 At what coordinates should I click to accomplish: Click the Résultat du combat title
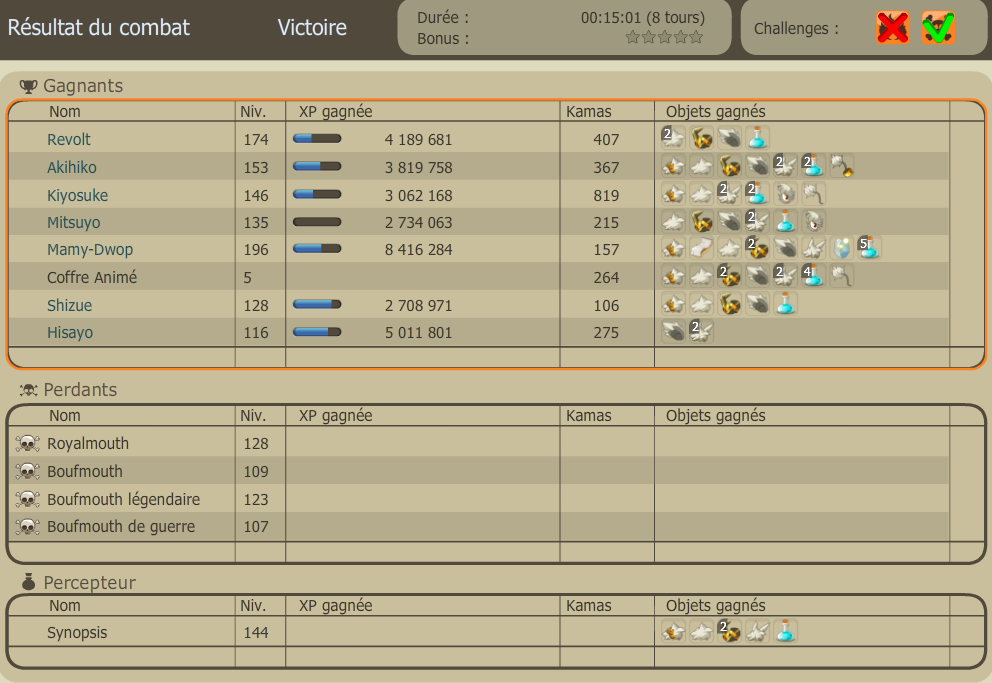(98, 28)
